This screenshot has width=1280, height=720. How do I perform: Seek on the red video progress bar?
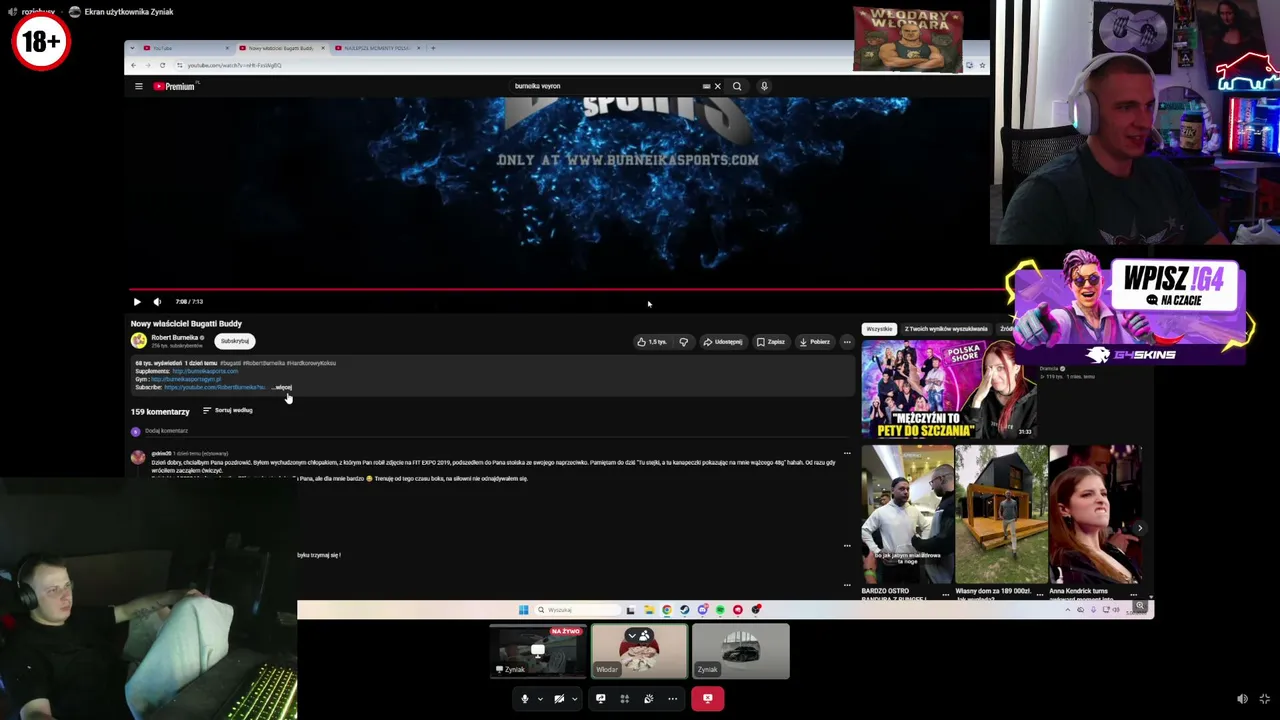(565, 290)
